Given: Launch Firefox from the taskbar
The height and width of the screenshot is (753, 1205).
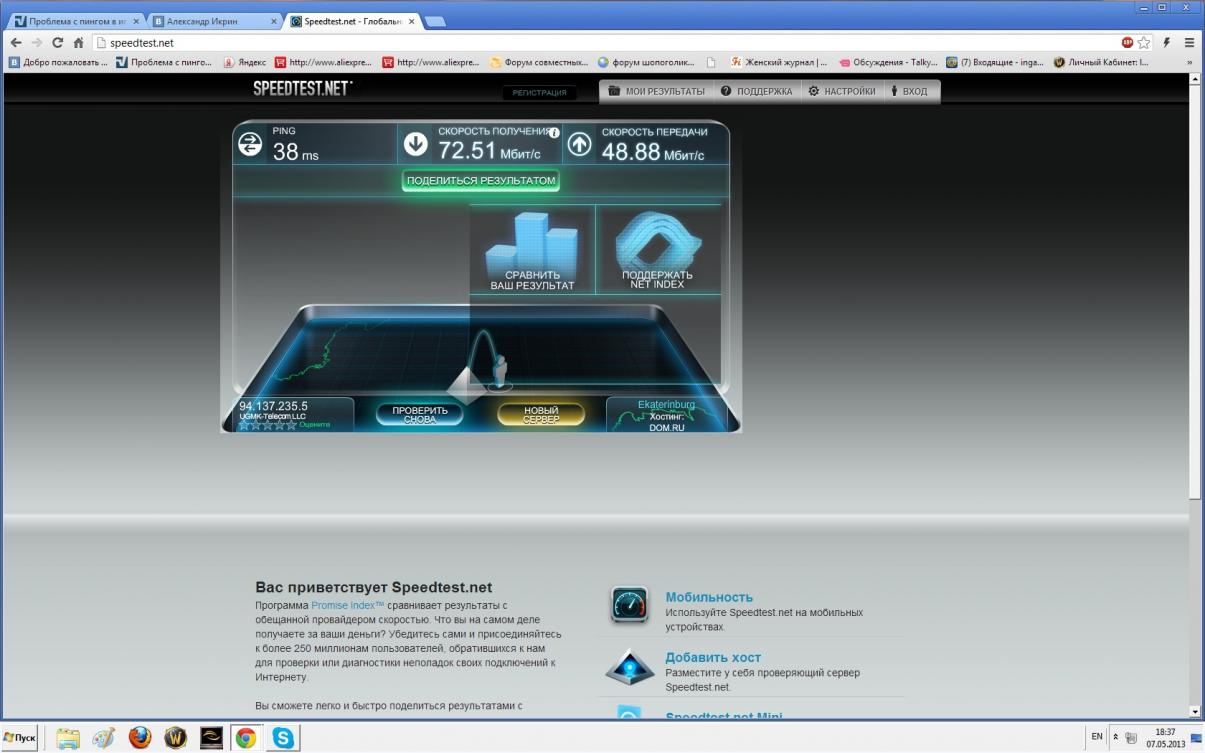Looking at the screenshot, I should point(140,738).
